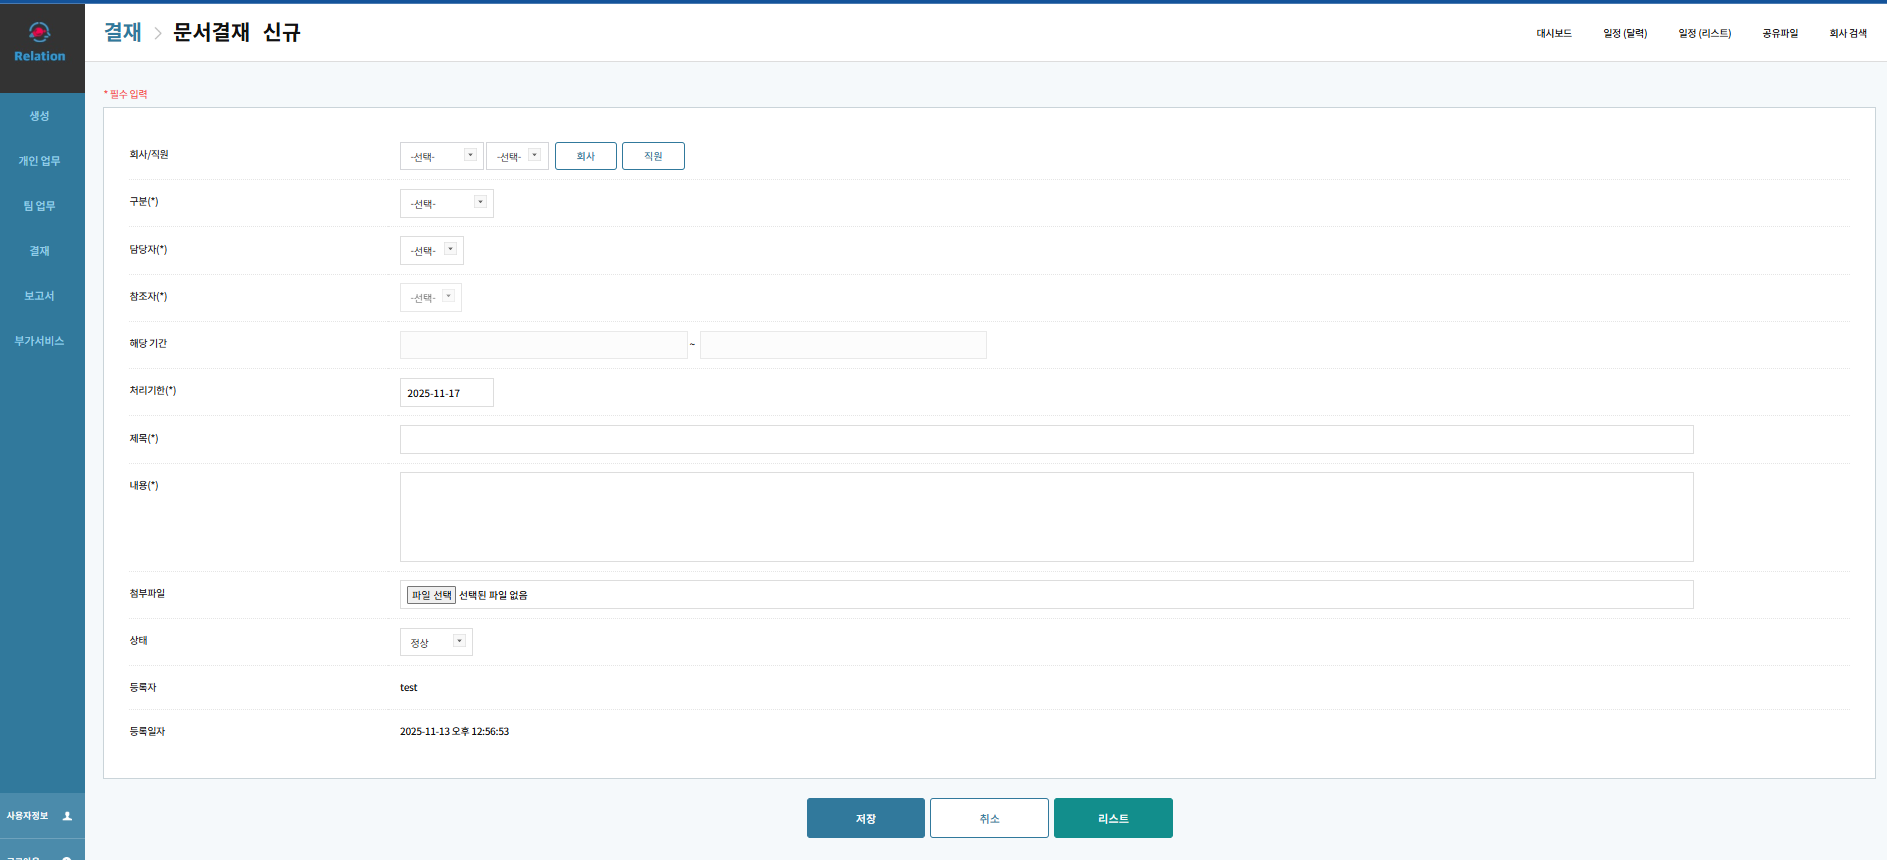Open the 생성 sidebar menu
The width and height of the screenshot is (1887, 860).
tap(40, 116)
